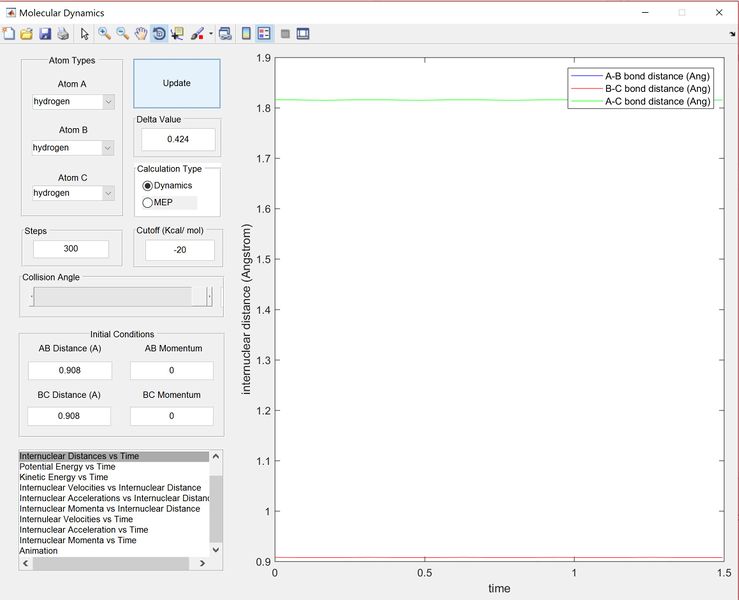Select Potential Energy vs Time plot
739x600 pixels.
[x=68, y=467]
